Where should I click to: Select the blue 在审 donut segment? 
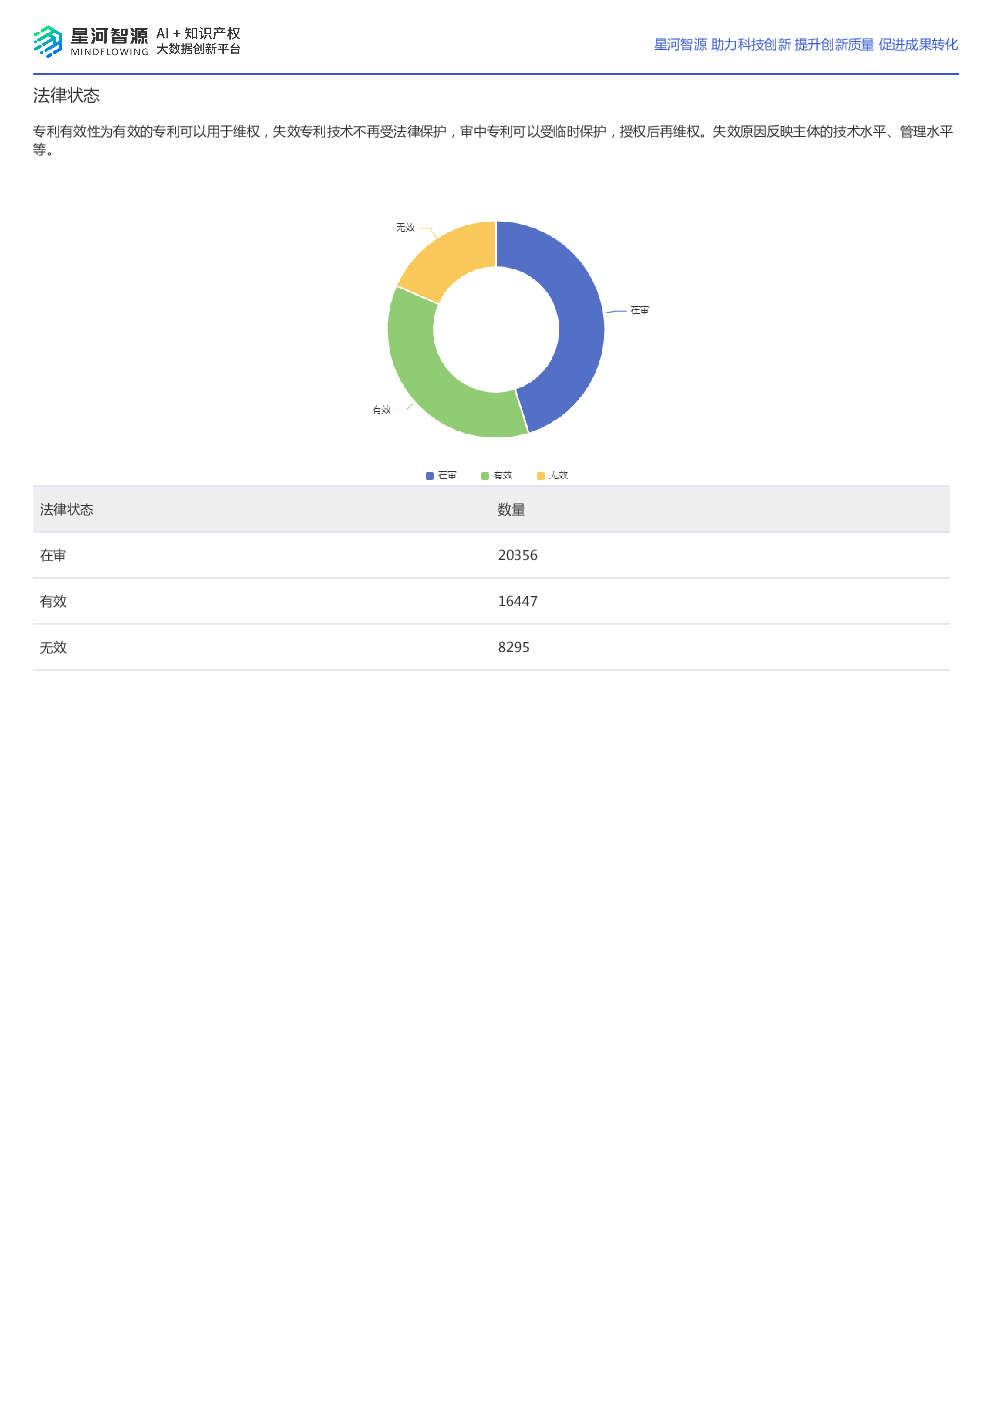570,320
